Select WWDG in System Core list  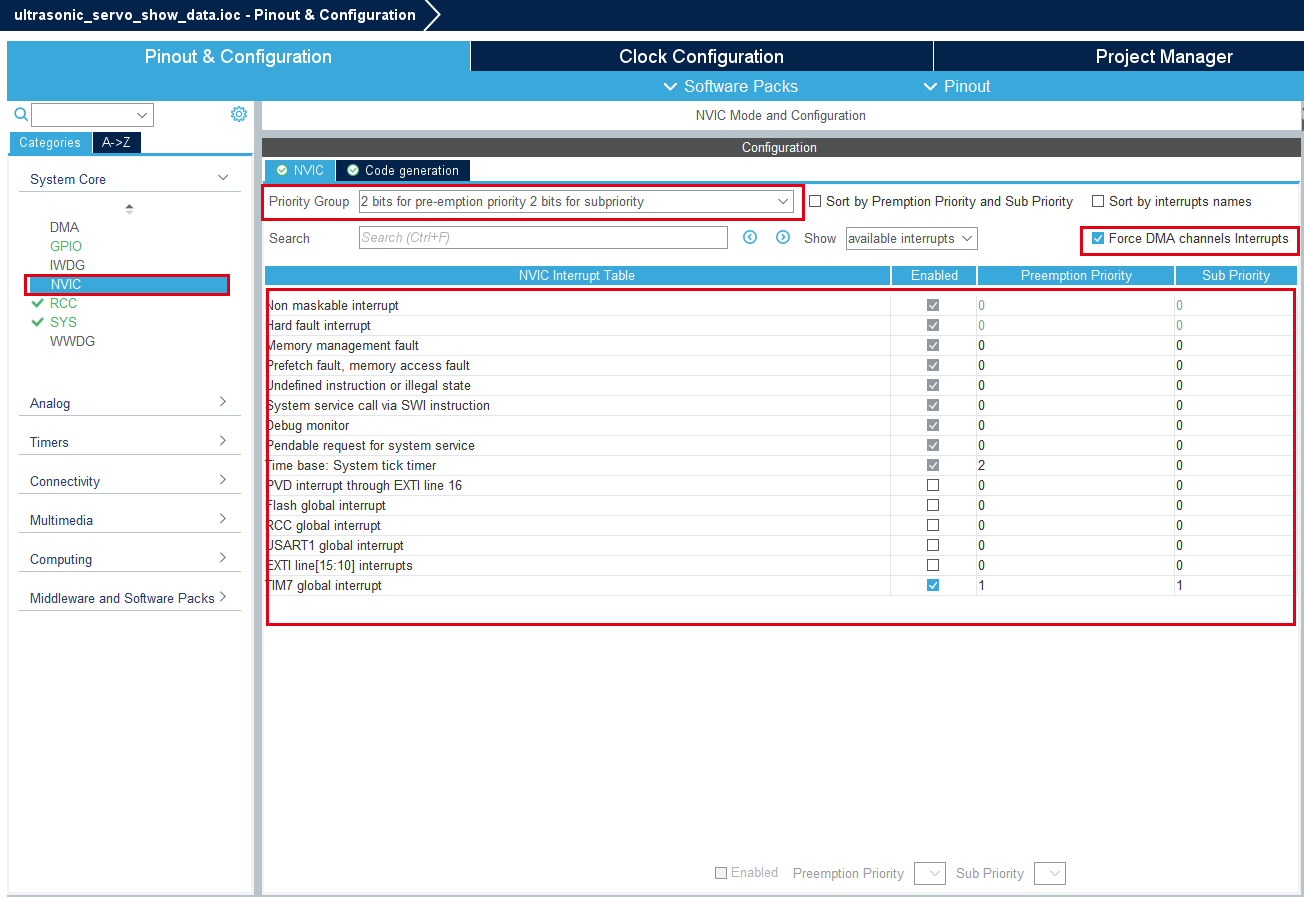tap(72, 341)
